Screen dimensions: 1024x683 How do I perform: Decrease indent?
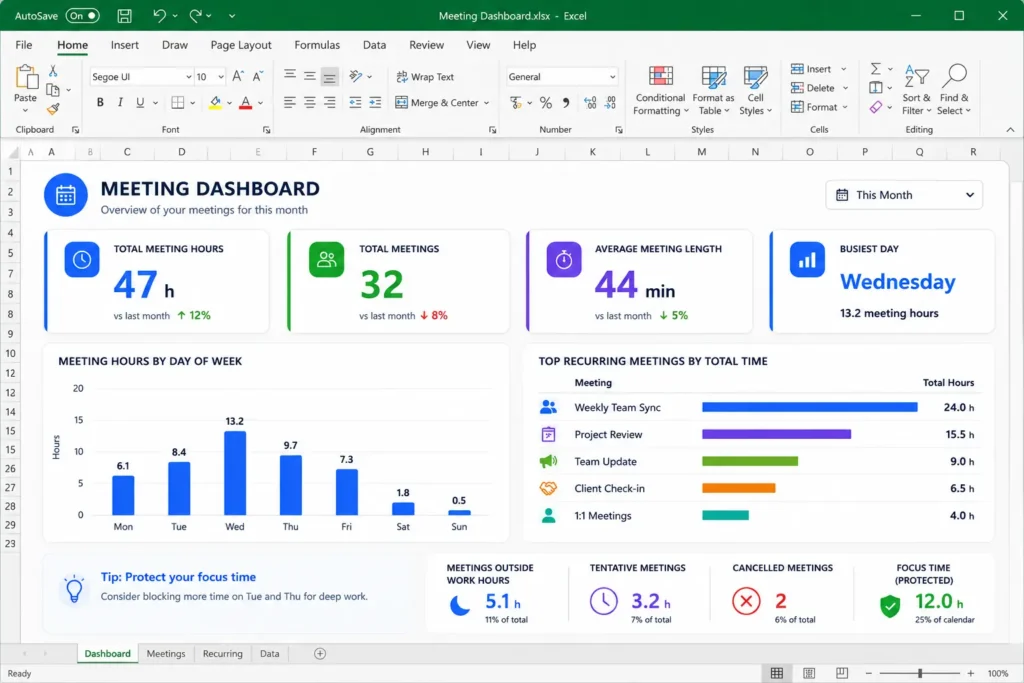[x=355, y=103]
